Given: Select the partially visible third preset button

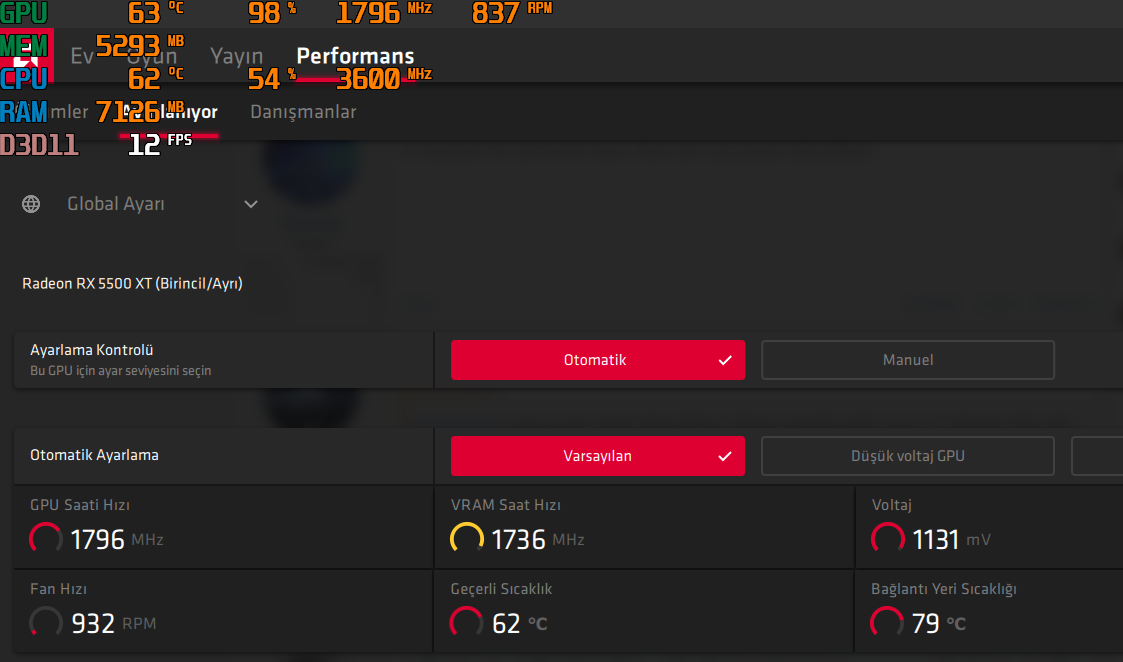Looking at the screenshot, I should (x=1097, y=456).
